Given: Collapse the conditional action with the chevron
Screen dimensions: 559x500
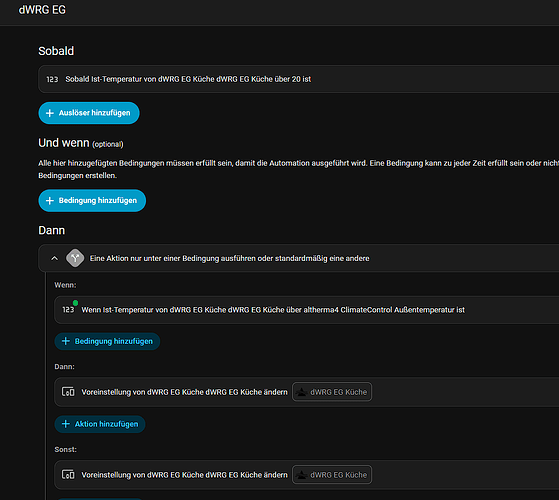Looking at the screenshot, I should pyautogui.click(x=54, y=258).
